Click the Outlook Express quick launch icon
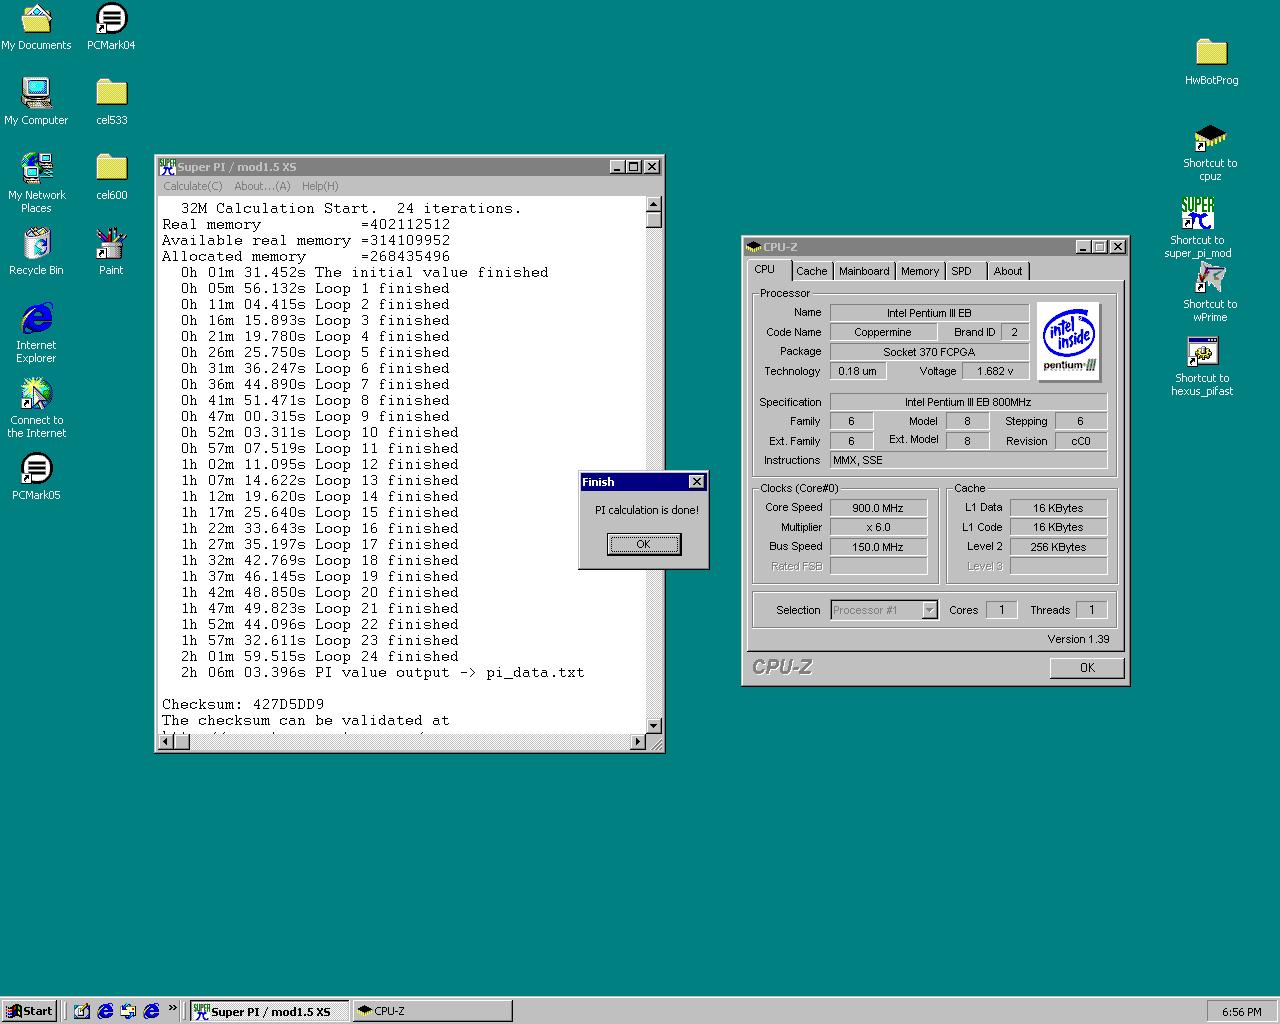This screenshot has height=1024, width=1280. [128, 1011]
